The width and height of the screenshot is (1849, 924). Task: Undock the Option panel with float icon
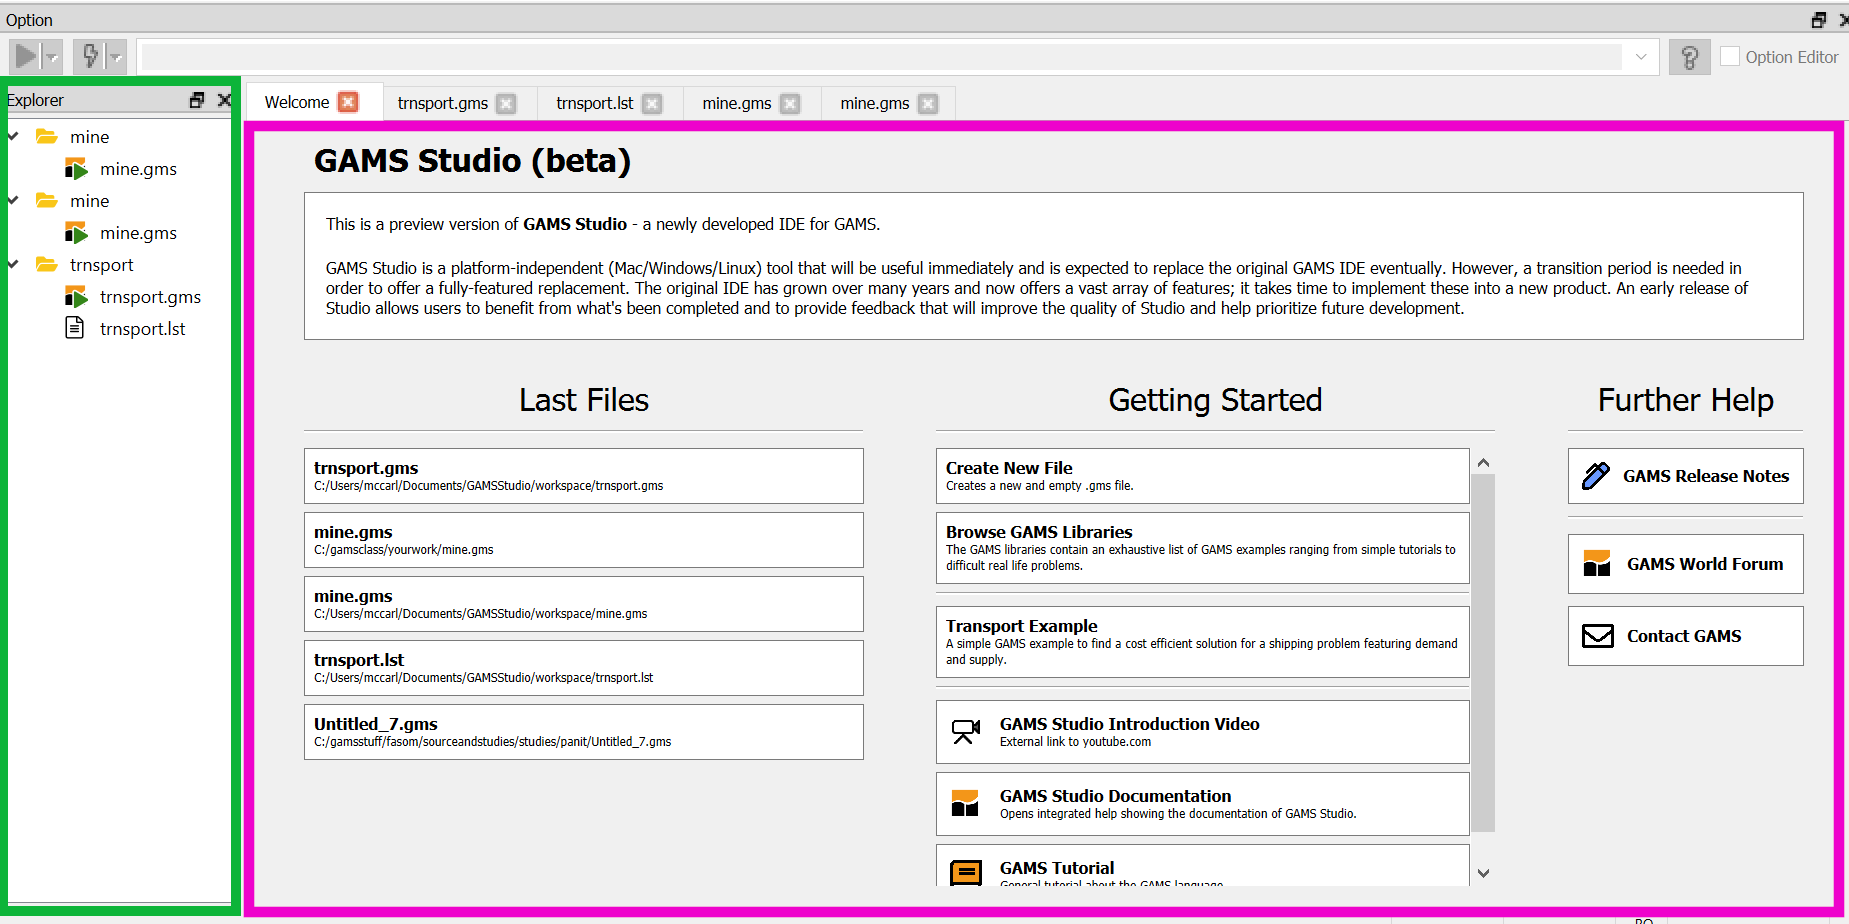click(1818, 20)
